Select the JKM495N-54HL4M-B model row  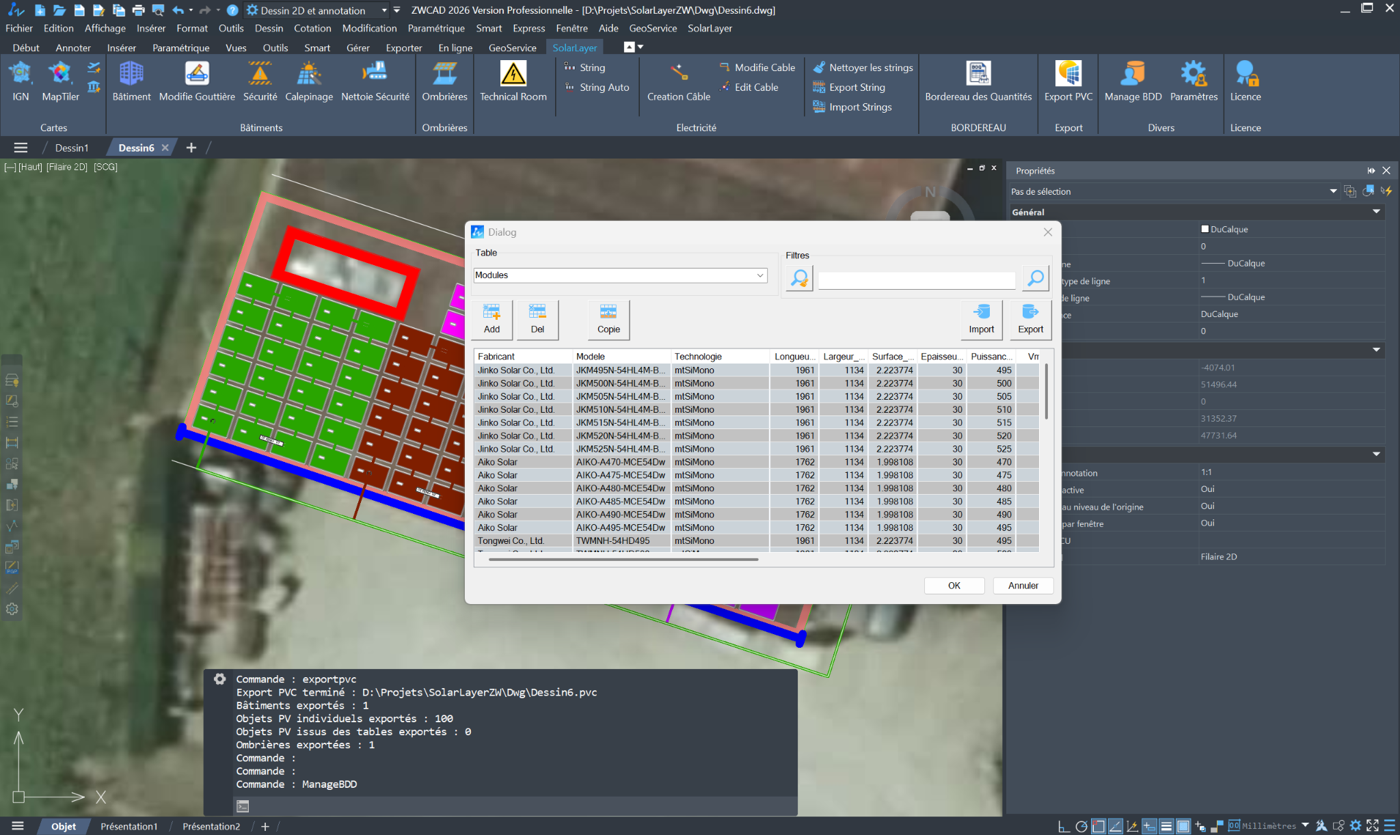click(x=759, y=370)
